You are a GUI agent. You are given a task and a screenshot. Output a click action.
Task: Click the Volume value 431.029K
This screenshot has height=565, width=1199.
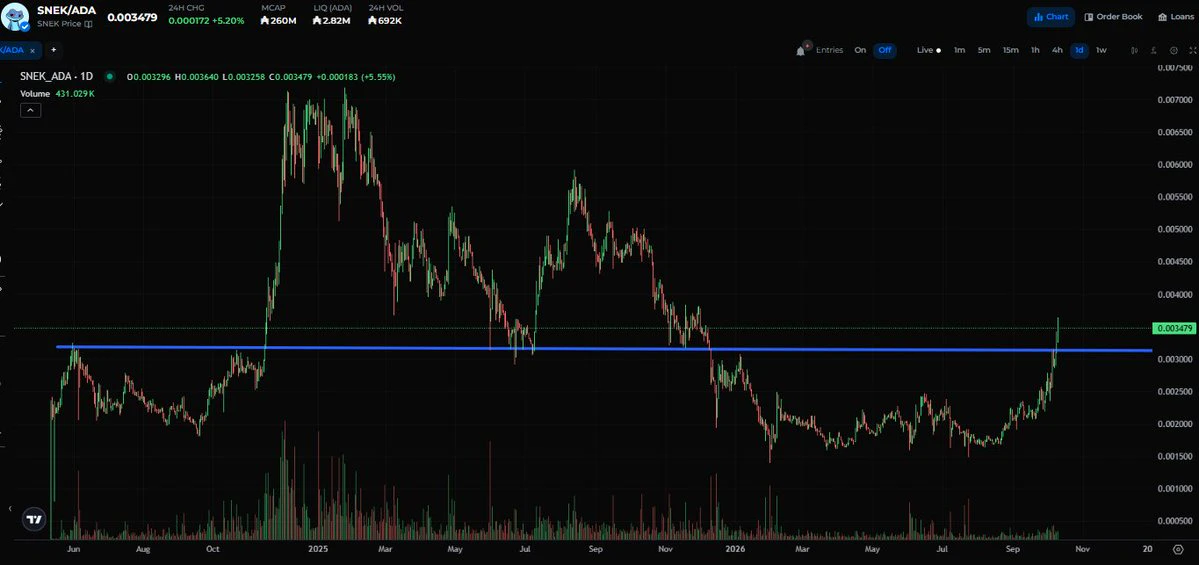75,93
